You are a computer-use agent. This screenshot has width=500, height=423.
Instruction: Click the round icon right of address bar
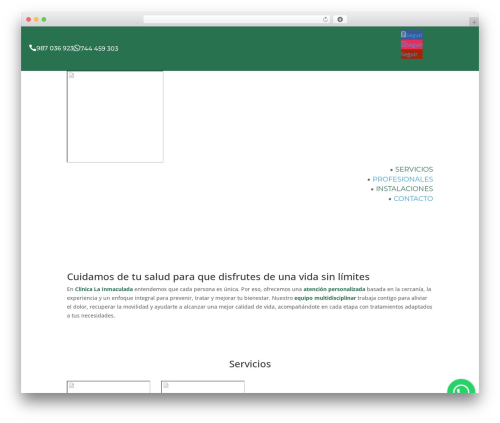[340, 19]
